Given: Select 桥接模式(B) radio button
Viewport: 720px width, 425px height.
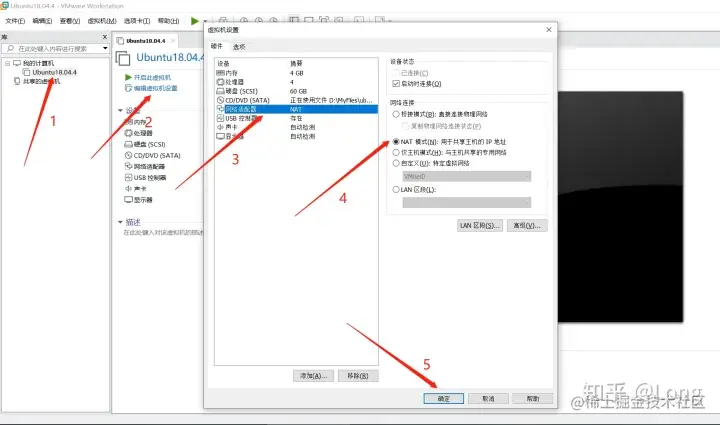Looking at the screenshot, I should point(396,114).
